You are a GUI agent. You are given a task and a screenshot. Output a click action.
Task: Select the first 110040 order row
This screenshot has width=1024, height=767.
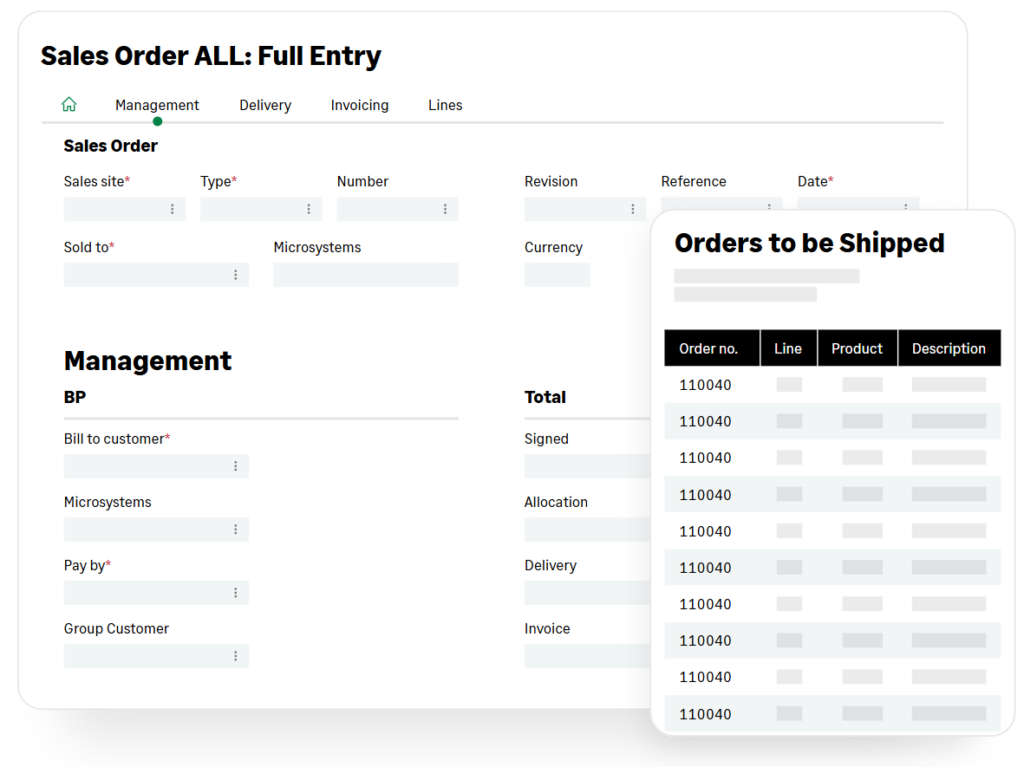pos(832,385)
